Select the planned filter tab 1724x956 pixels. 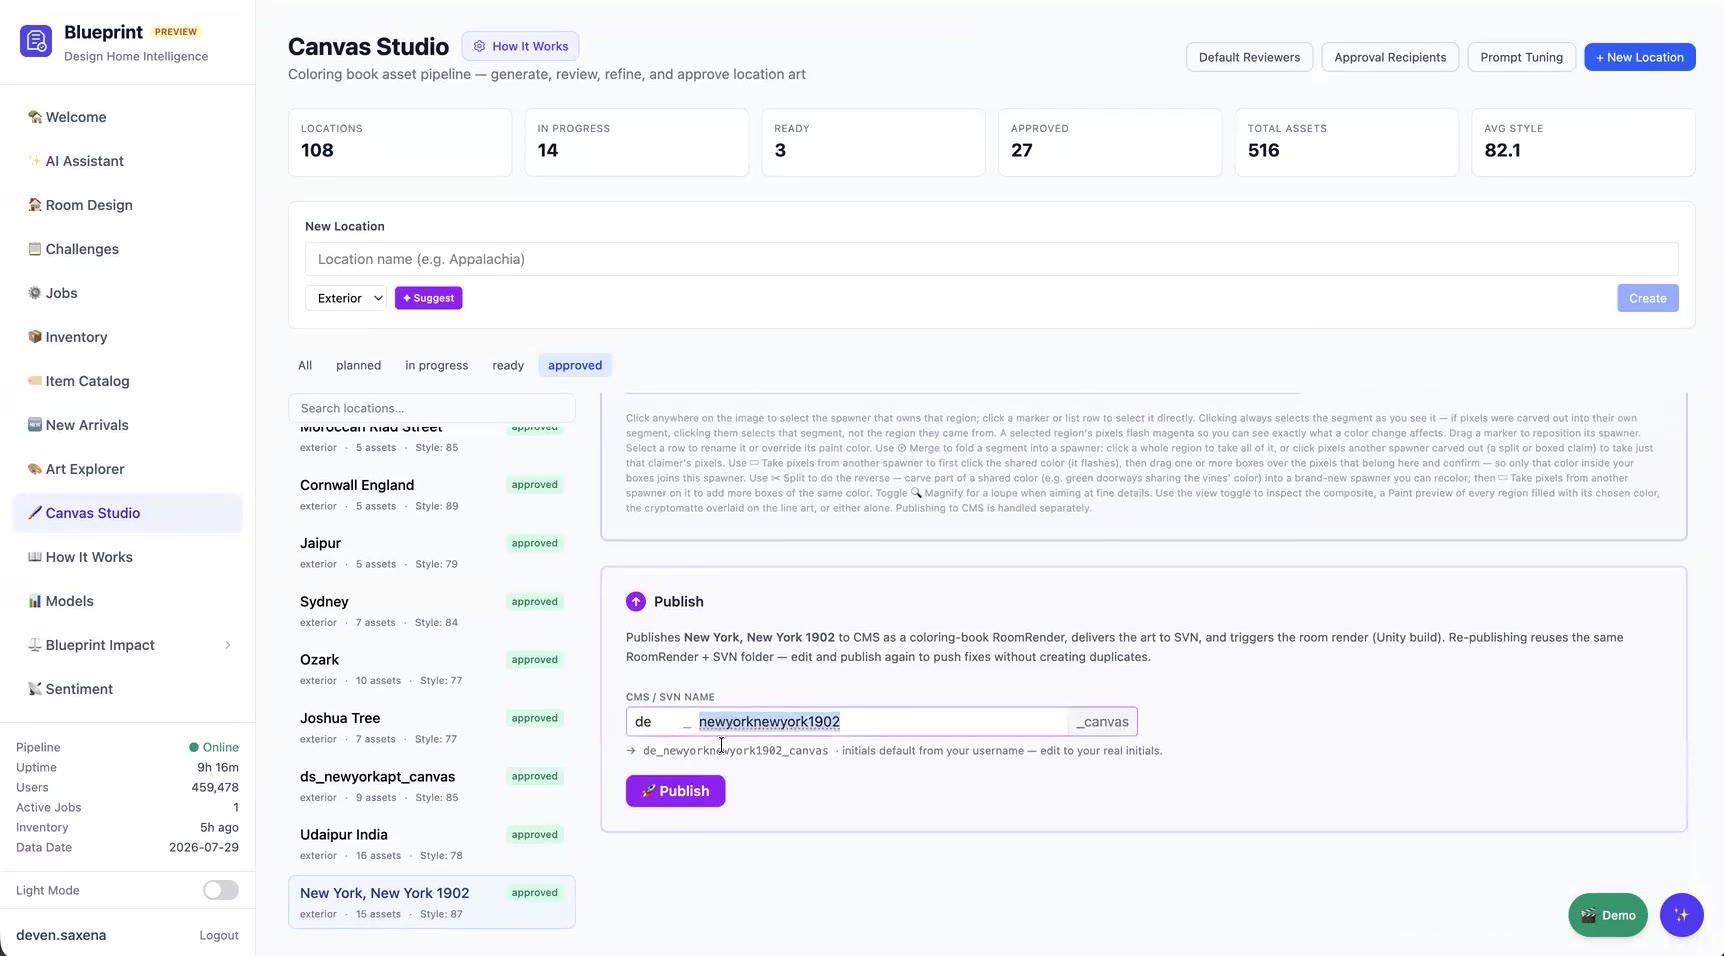coord(358,365)
